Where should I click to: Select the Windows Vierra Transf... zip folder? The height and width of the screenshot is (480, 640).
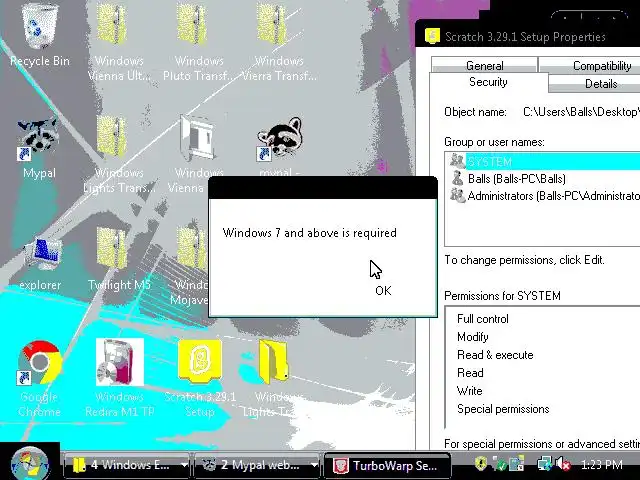(x=272, y=24)
